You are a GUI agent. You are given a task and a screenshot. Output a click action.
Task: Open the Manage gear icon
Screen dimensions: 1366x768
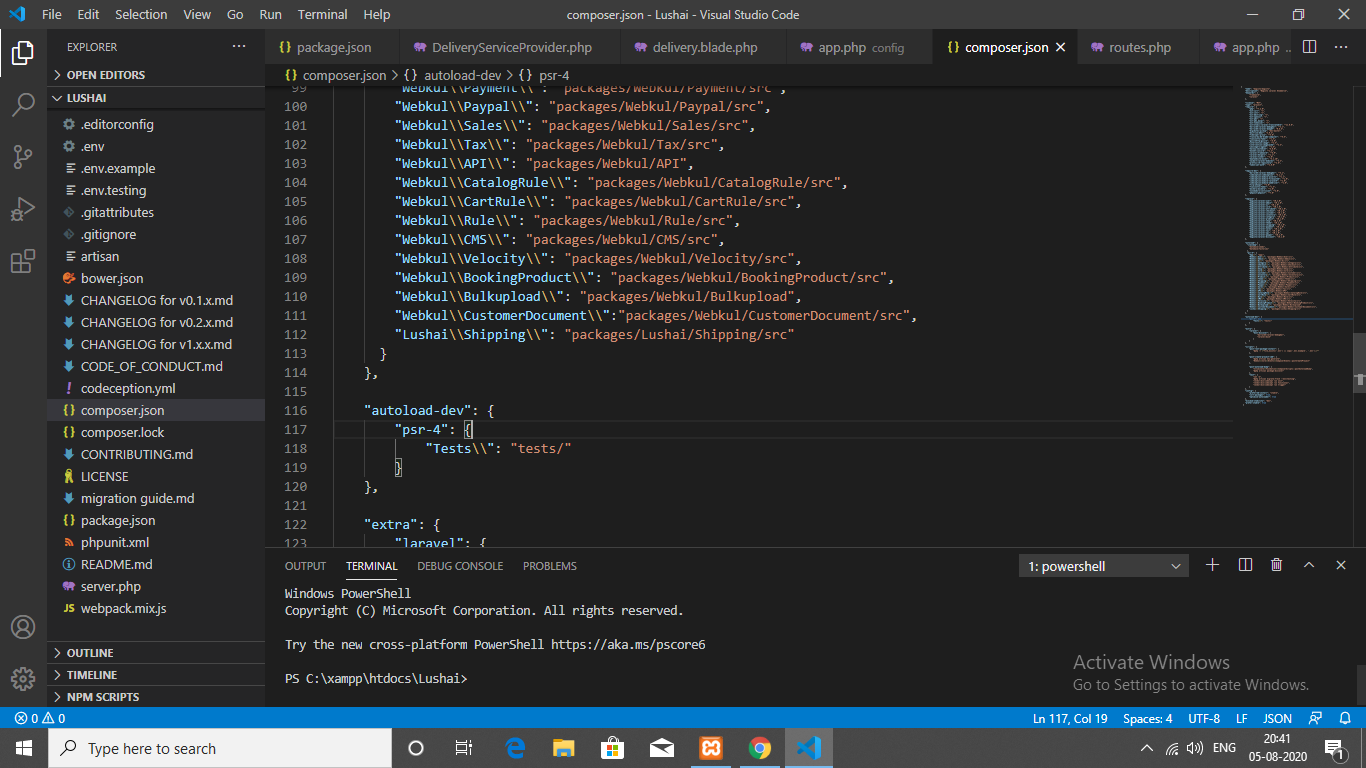point(23,678)
